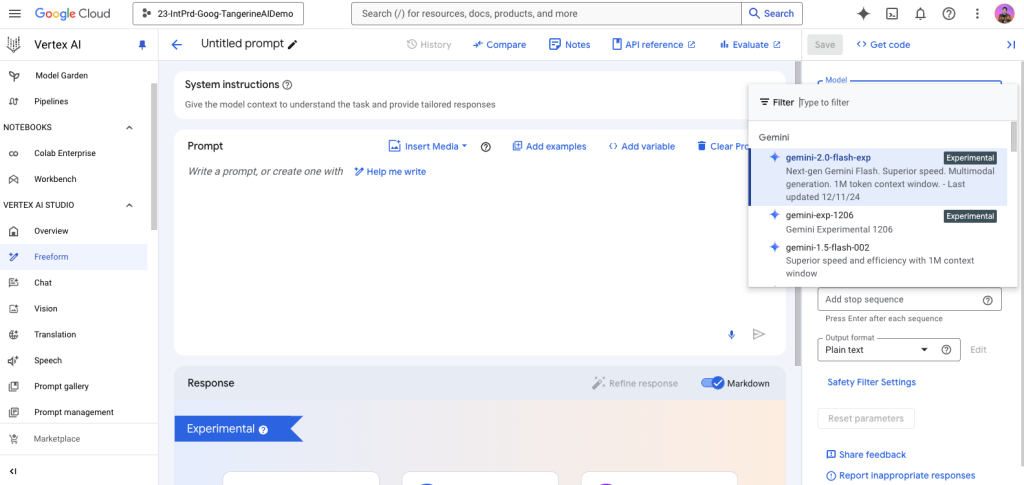
Task: Open help icon next to Insert Media
Action: (x=485, y=147)
